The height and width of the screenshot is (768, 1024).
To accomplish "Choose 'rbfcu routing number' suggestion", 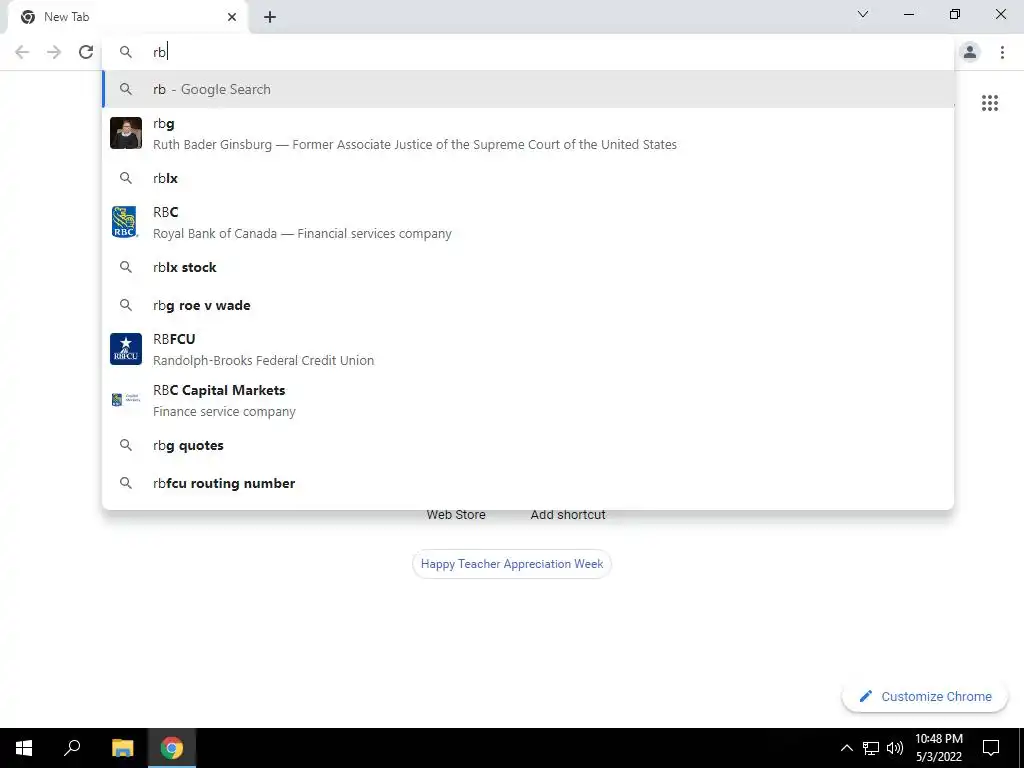I will coord(528,483).
